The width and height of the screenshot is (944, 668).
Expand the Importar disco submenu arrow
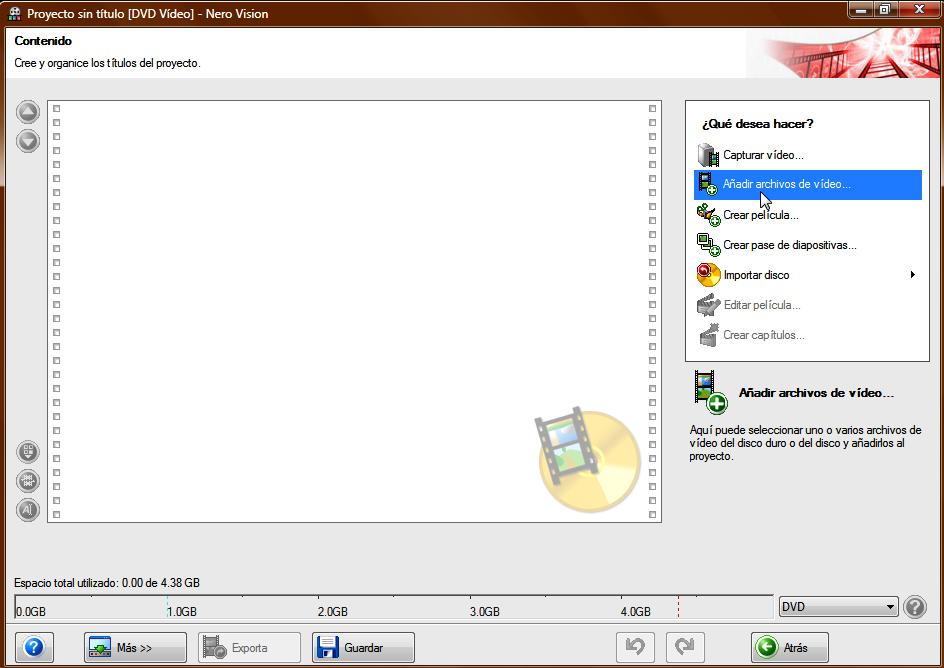point(913,275)
